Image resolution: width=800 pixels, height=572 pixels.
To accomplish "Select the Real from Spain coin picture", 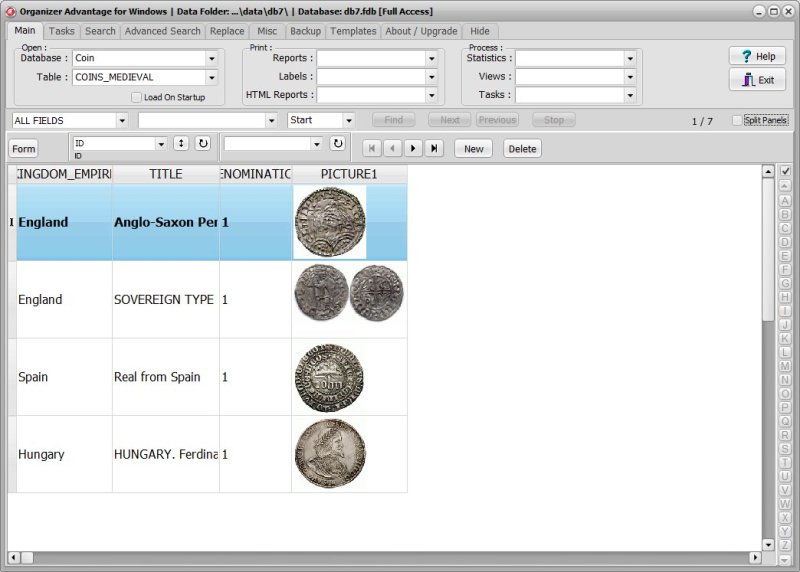I will click(330, 377).
